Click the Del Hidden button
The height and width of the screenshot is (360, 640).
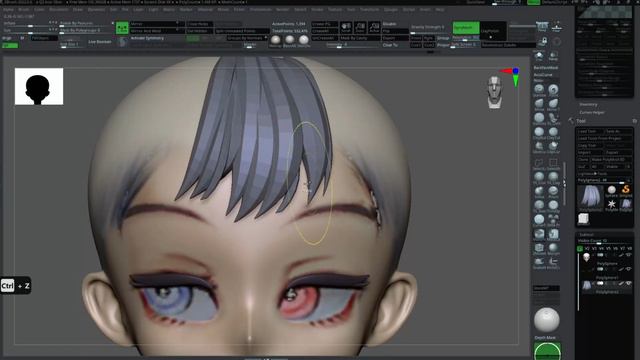click(200, 31)
